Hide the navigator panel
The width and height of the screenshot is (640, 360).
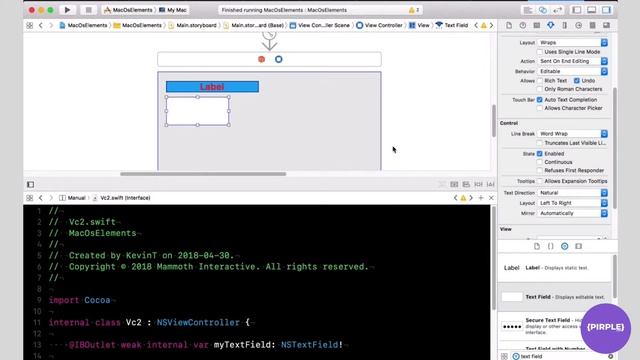pyautogui.click(x=576, y=10)
